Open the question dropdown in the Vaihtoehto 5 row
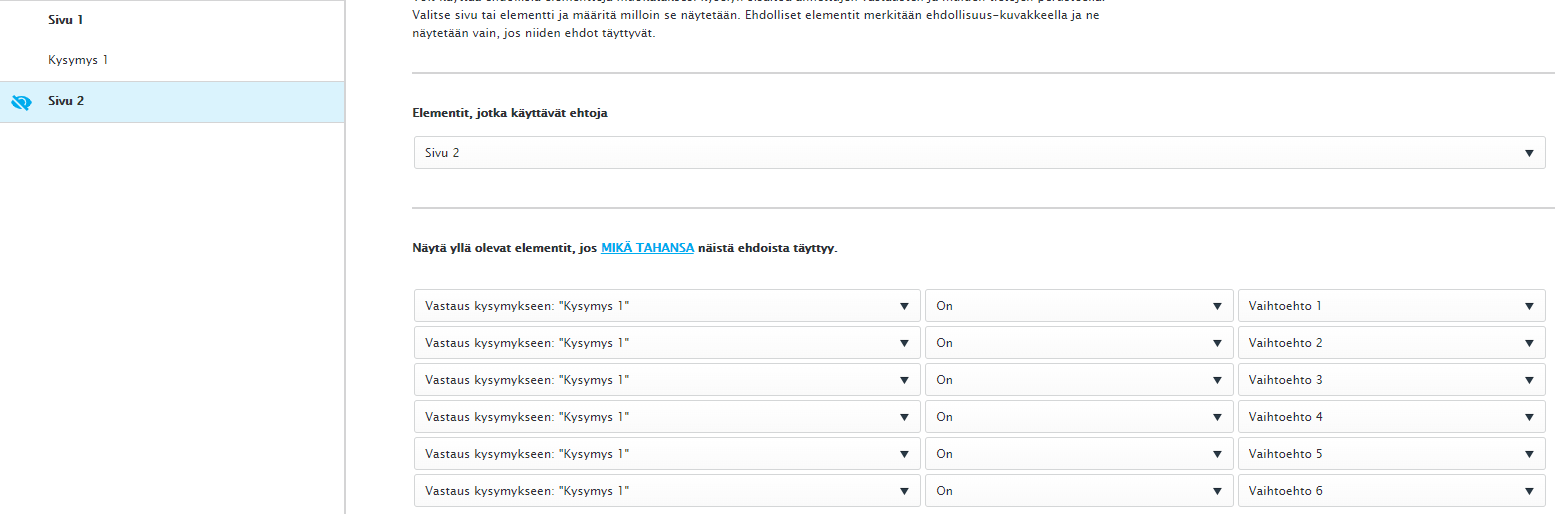 [667, 454]
